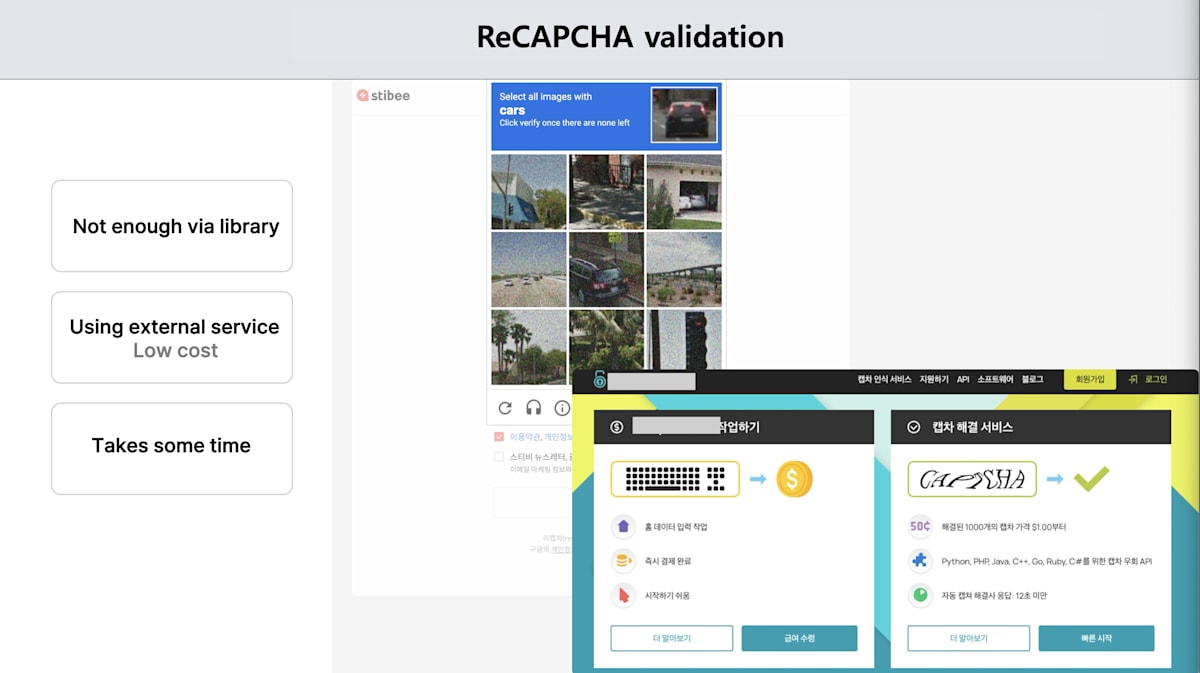Click the blue puzzle piece icon

click(920, 561)
